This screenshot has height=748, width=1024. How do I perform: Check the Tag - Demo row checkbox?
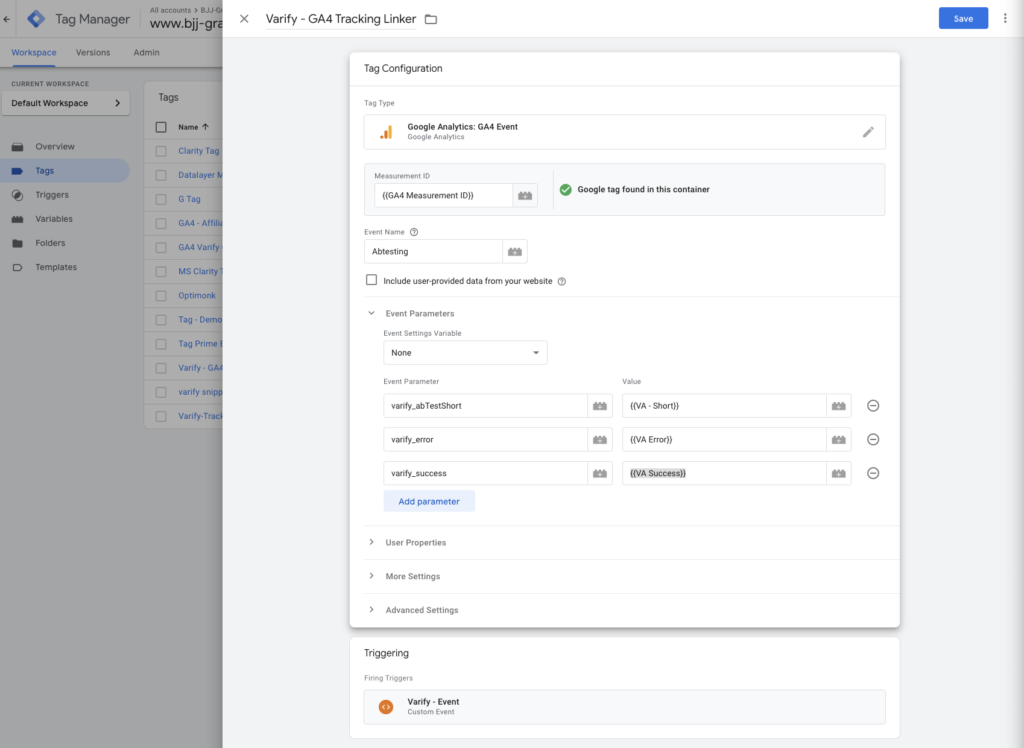pyautogui.click(x=161, y=320)
